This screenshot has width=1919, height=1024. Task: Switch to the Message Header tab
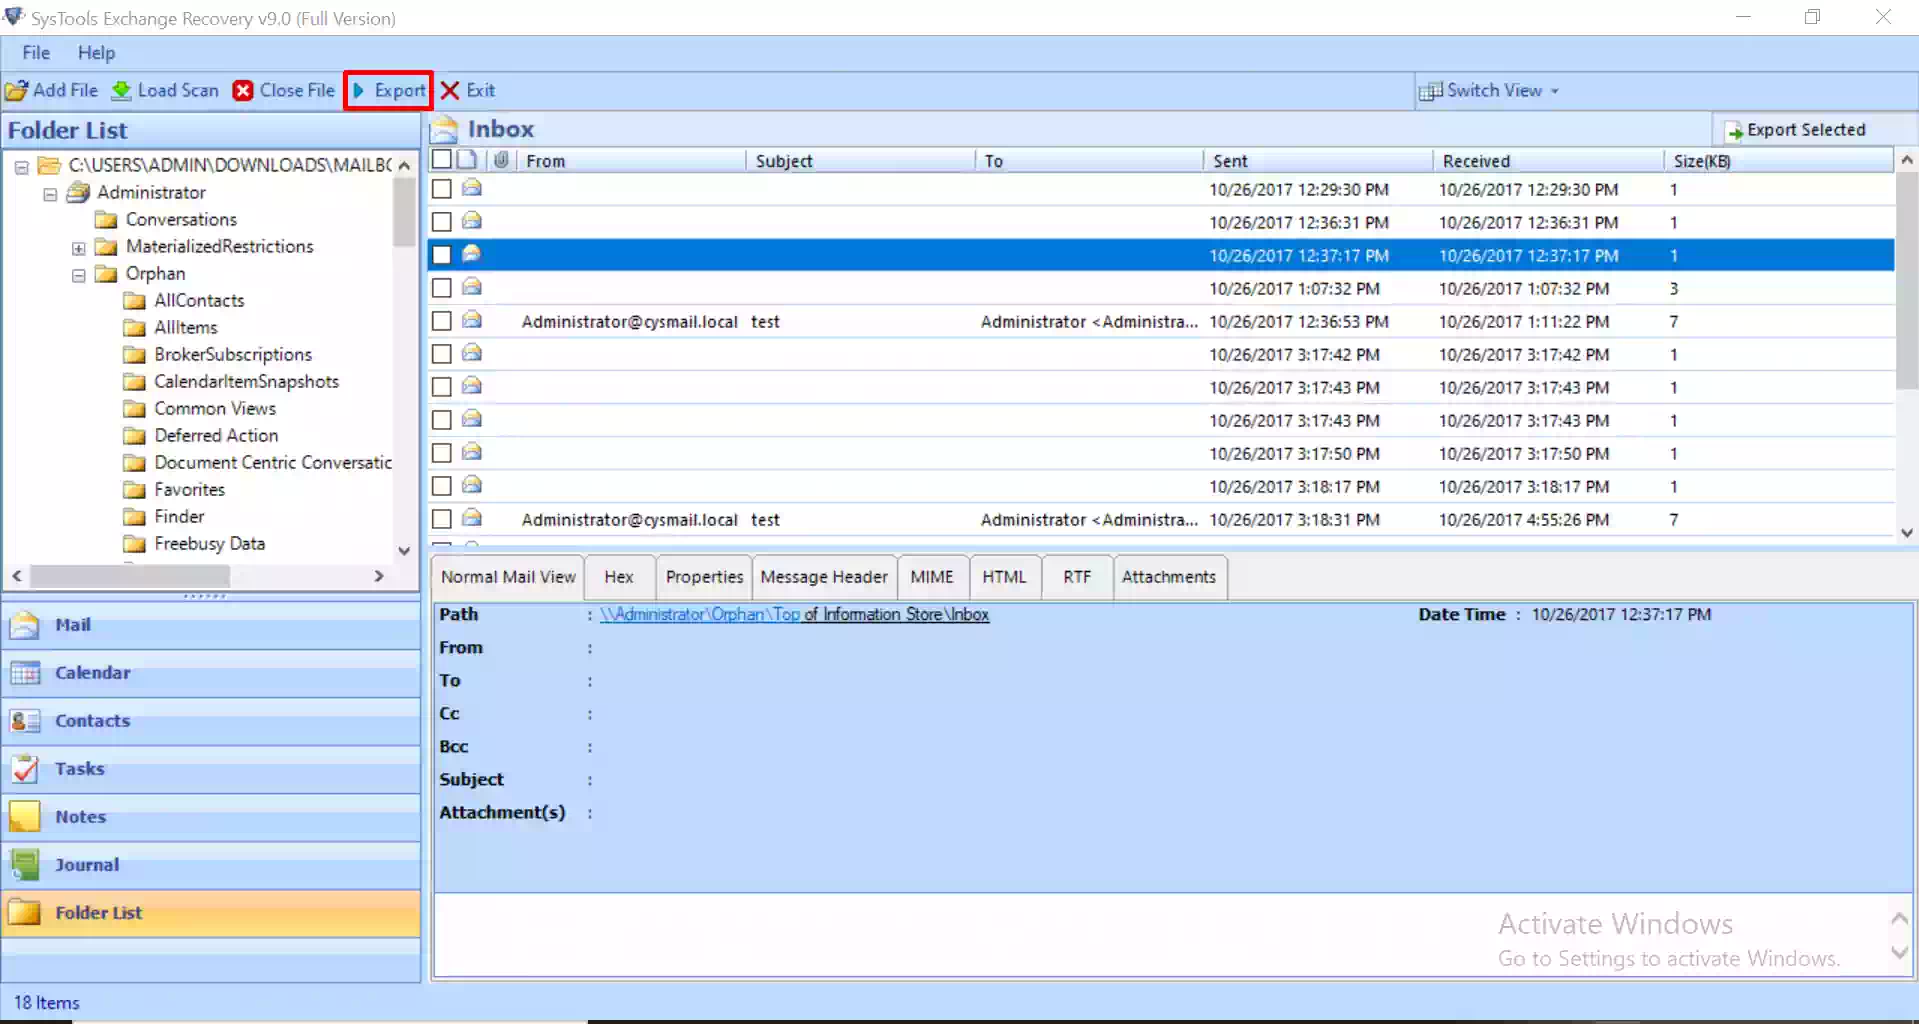pos(824,577)
